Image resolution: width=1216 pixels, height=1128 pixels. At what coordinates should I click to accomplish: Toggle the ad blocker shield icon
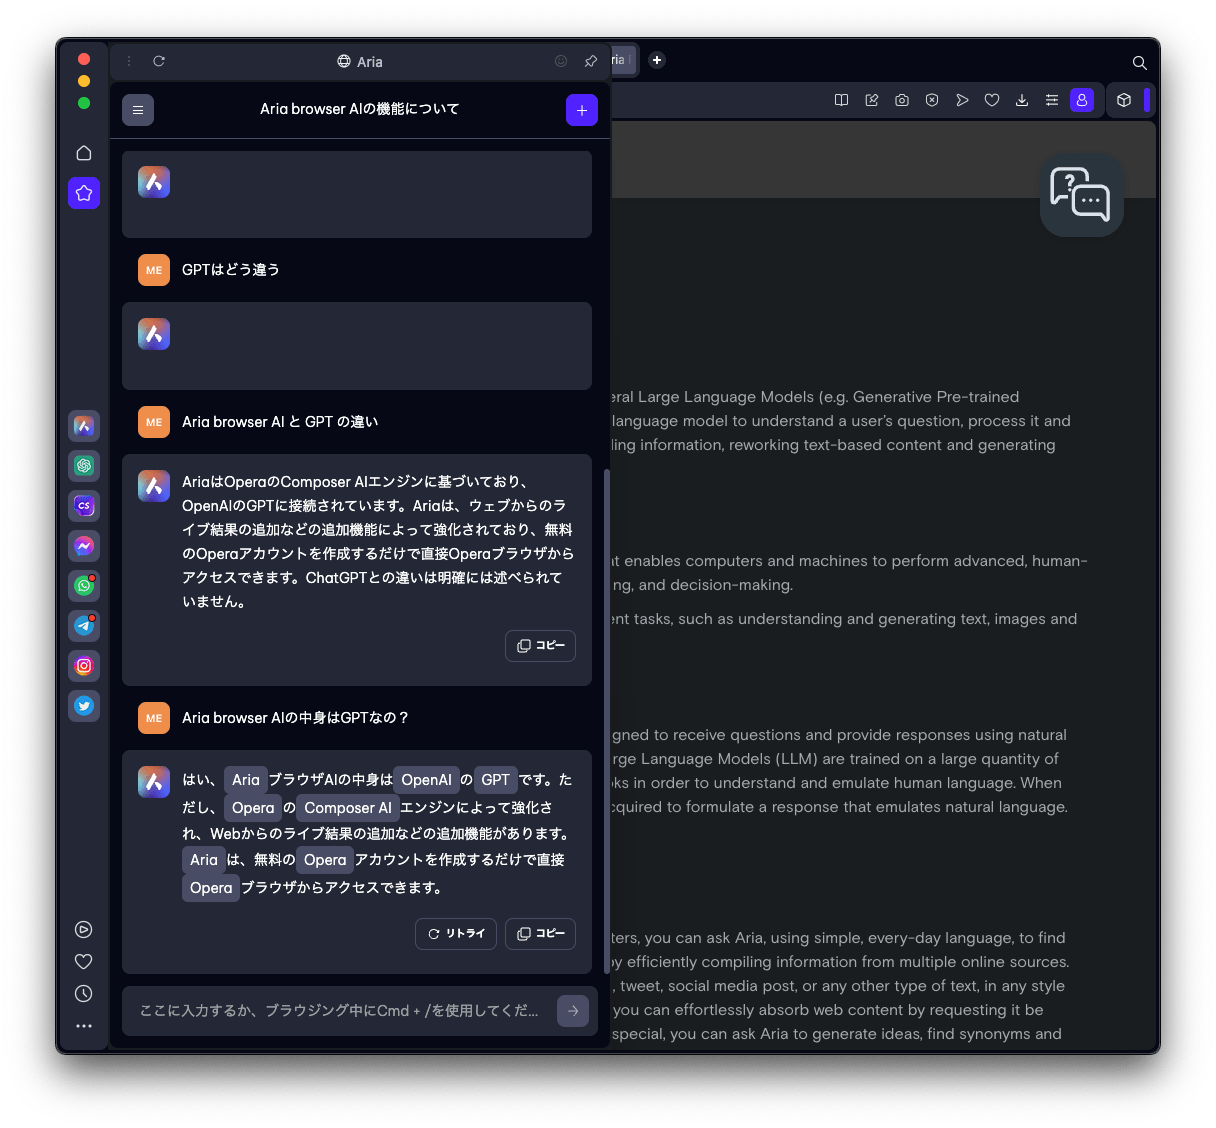point(932,100)
